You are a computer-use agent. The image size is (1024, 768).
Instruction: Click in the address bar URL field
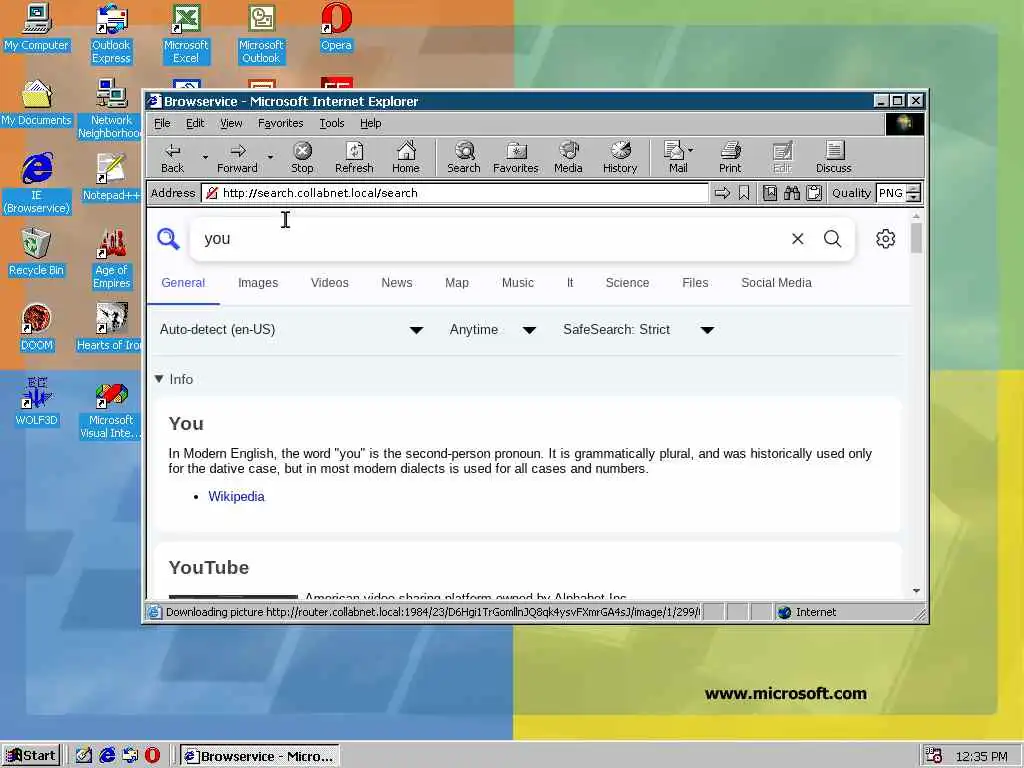(x=455, y=193)
